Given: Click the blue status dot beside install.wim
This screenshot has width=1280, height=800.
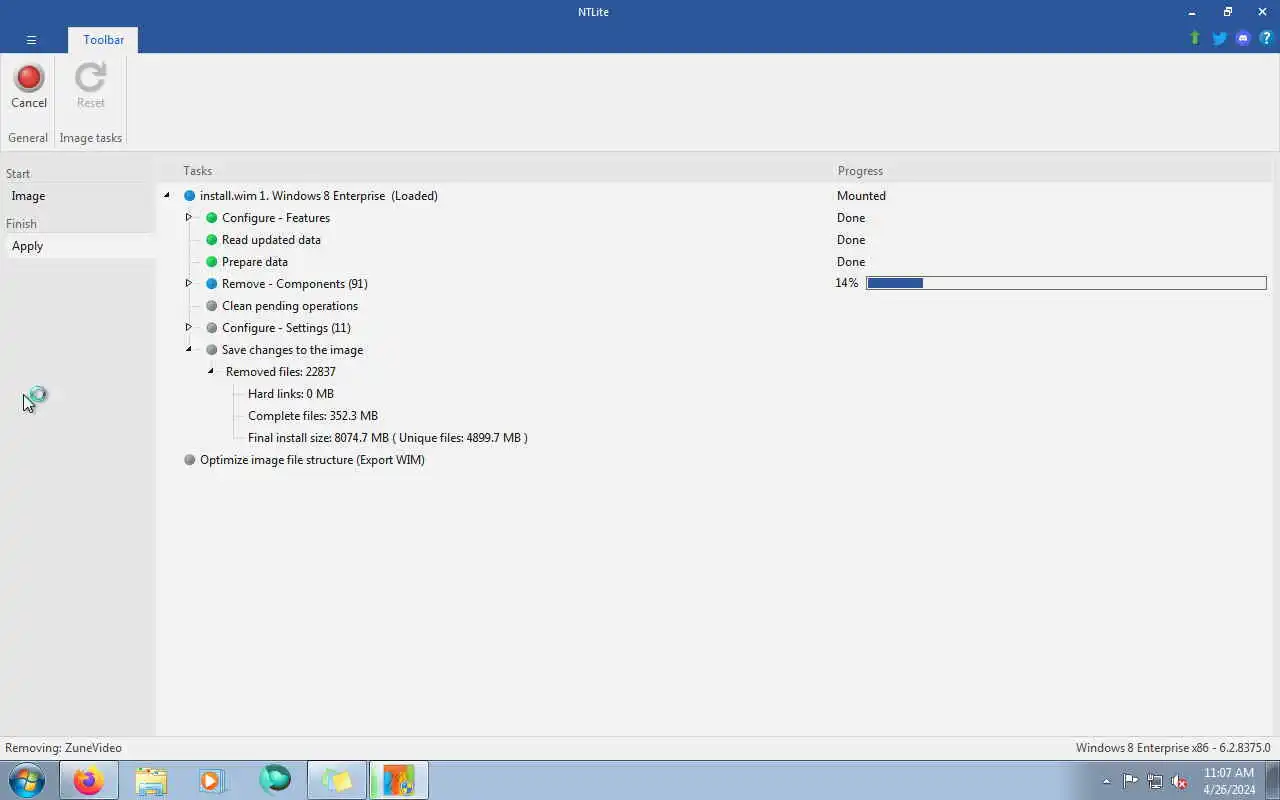Looking at the screenshot, I should click(x=189, y=196).
